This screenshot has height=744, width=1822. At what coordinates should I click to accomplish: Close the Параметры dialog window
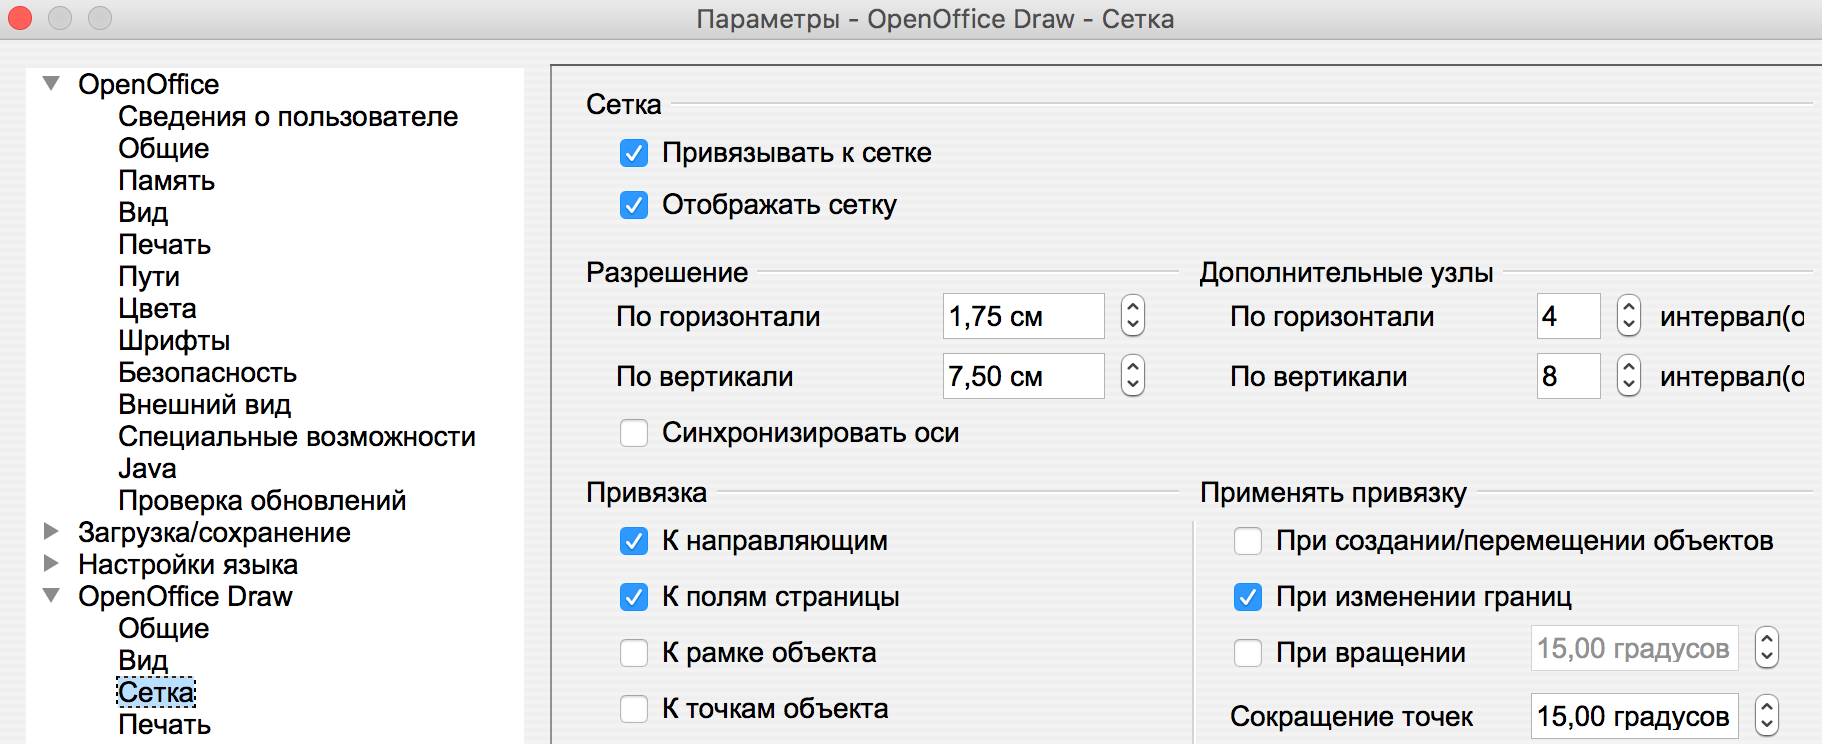(x=20, y=18)
